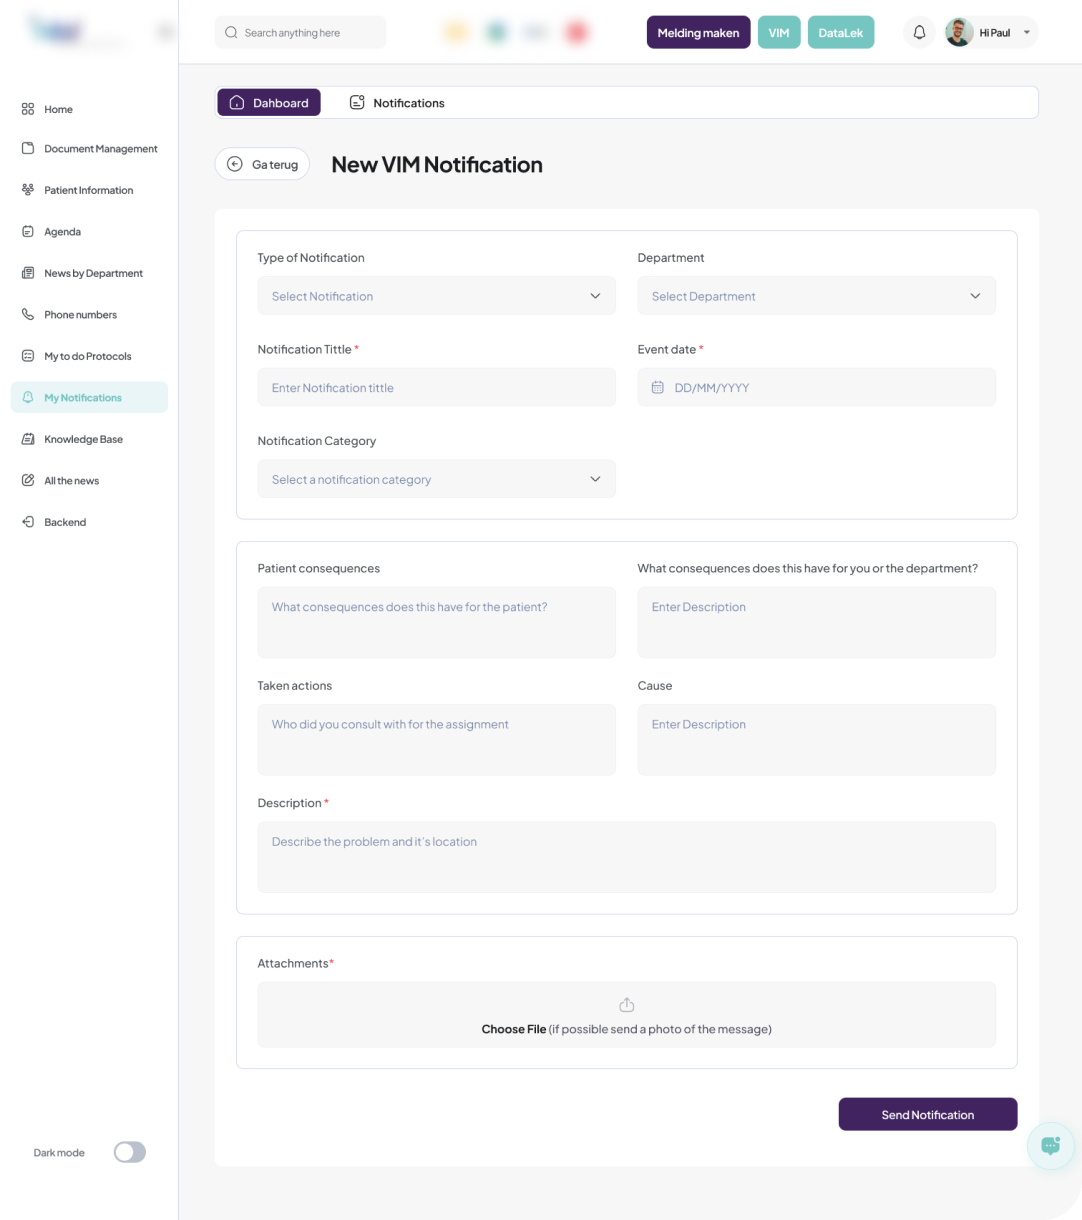Go to Document Management in sidebar
1082x1220 pixels.
coord(100,149)
